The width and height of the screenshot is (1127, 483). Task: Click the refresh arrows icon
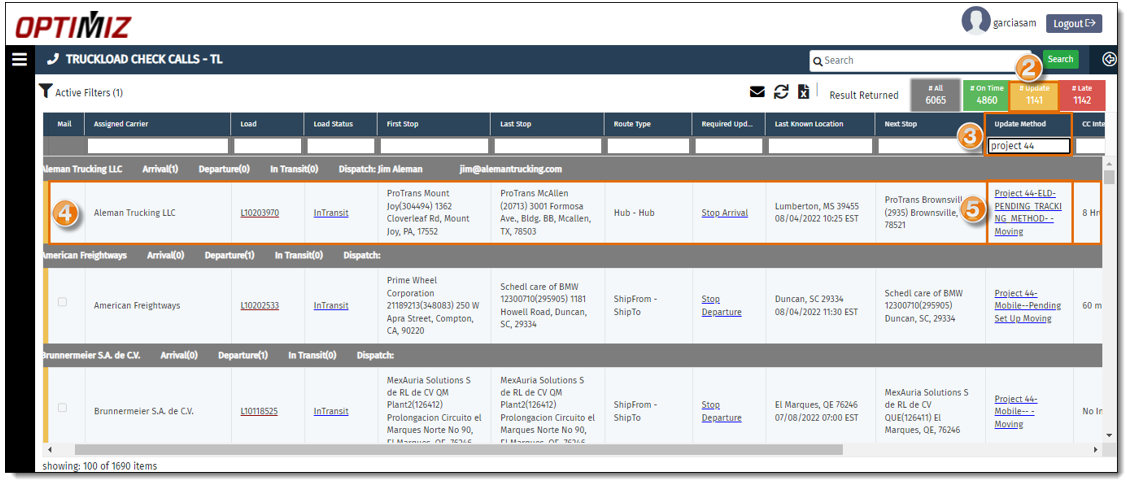(781, 92)
